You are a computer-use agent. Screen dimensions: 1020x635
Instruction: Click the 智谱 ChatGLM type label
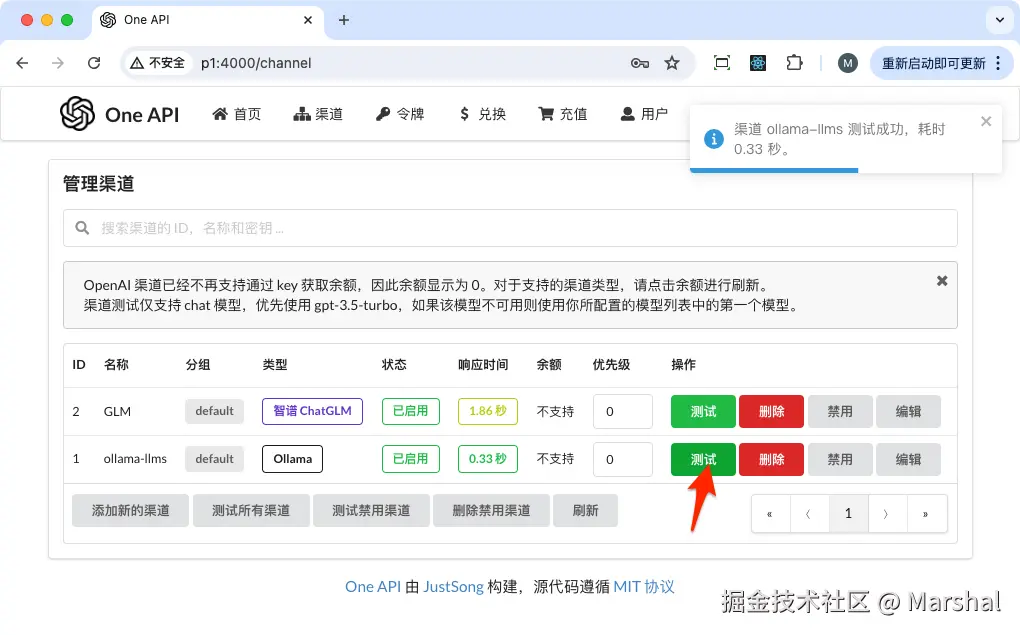[x=312, y=411]
